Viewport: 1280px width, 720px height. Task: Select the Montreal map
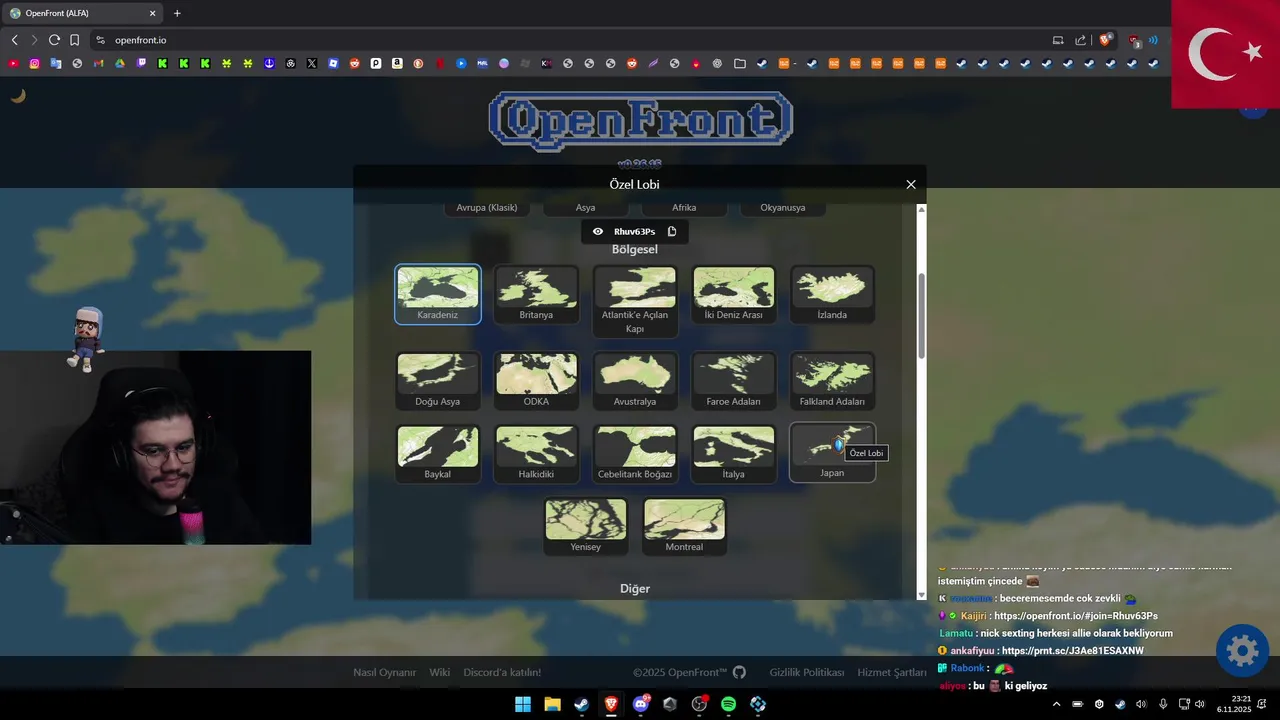point(684,526)
